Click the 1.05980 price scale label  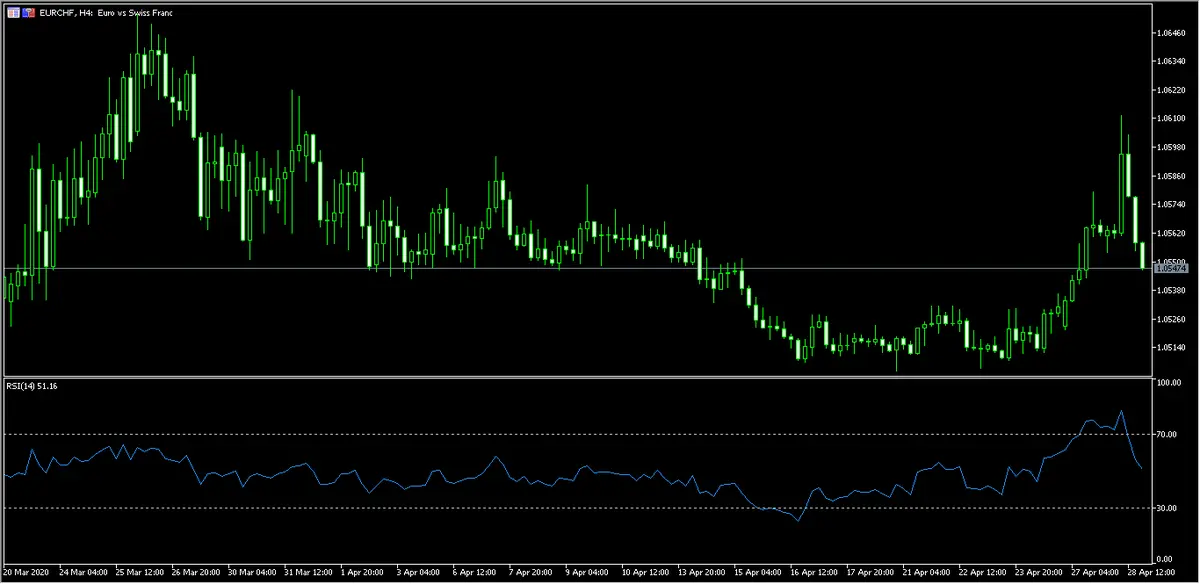(1171, 147)
